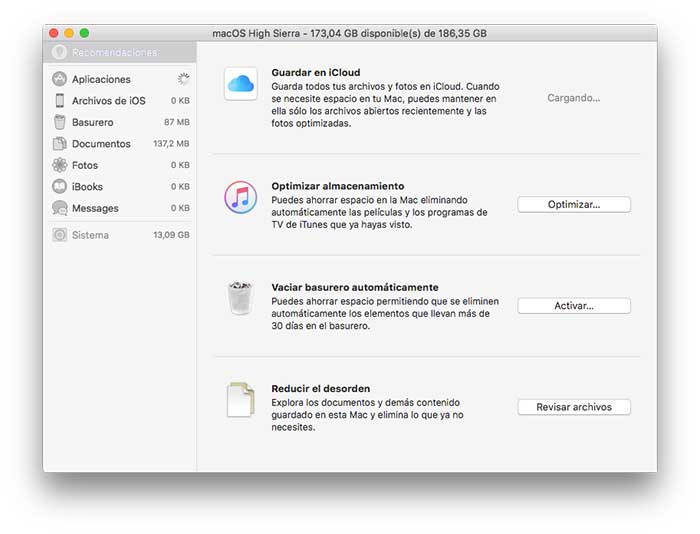Image resolution: width=700 pixels, height=534 pixels.
Task: Click the iBooks book icon
Action: click(59, 186)
